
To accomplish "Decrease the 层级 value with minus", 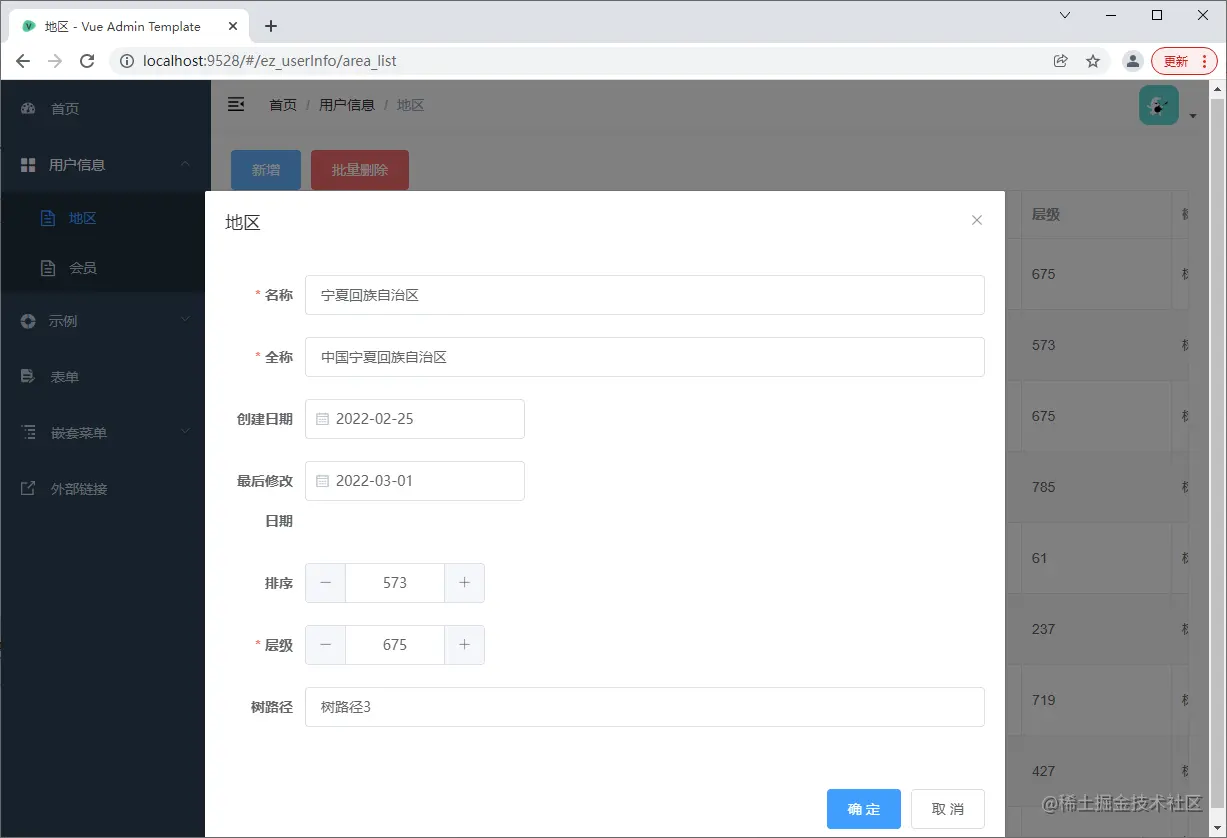I will click(x=325, y=645).
